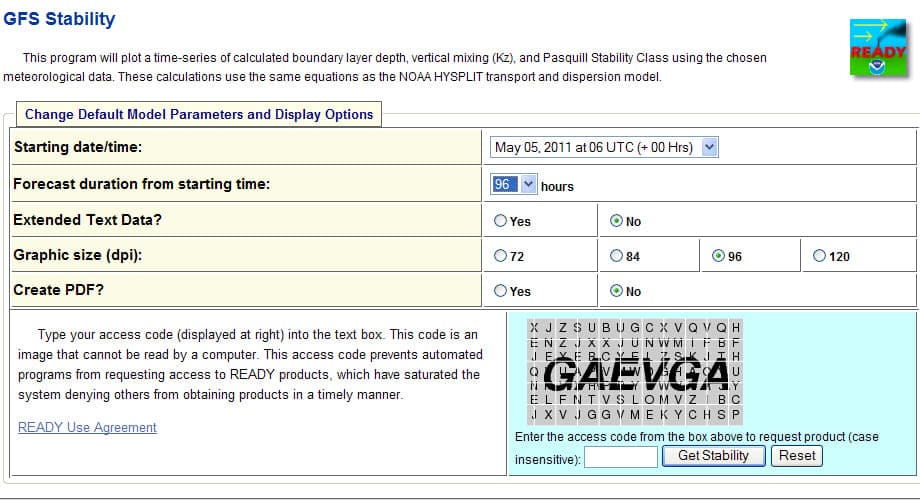Click the access code text box
The width and height of the screenshot is (920, 500).
pos(620,457)
